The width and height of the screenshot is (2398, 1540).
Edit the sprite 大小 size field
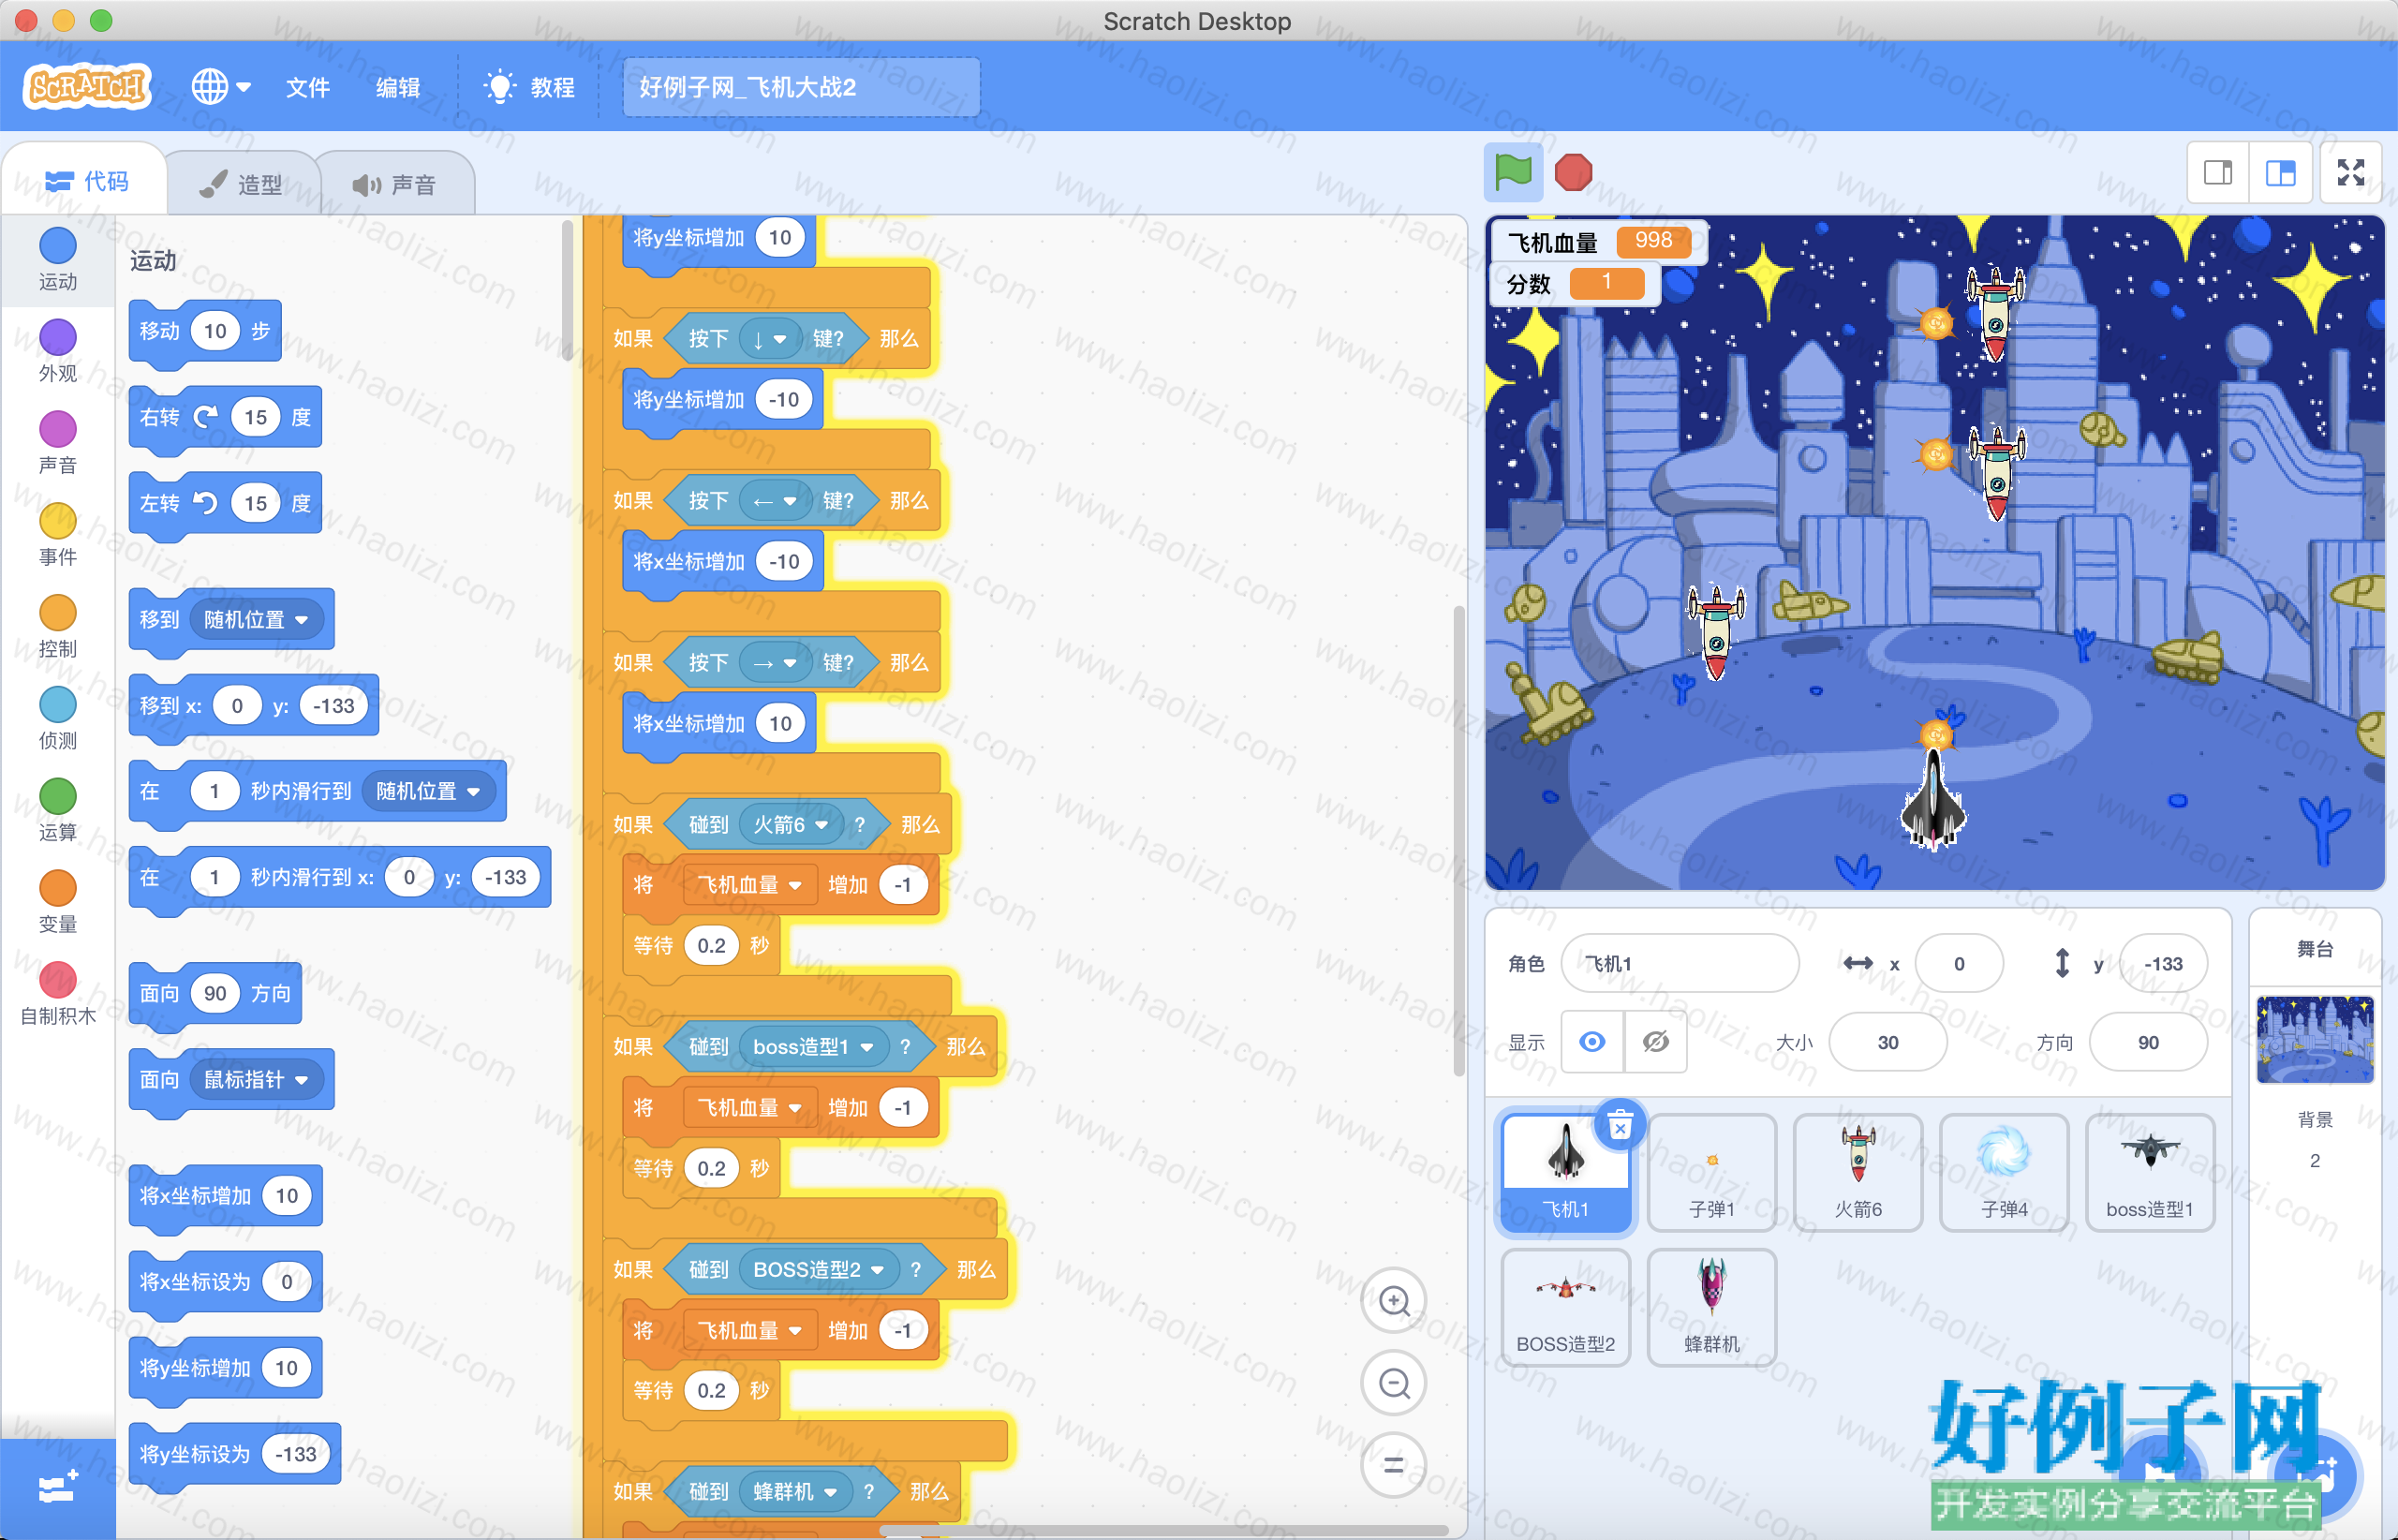point(1887,1042)
